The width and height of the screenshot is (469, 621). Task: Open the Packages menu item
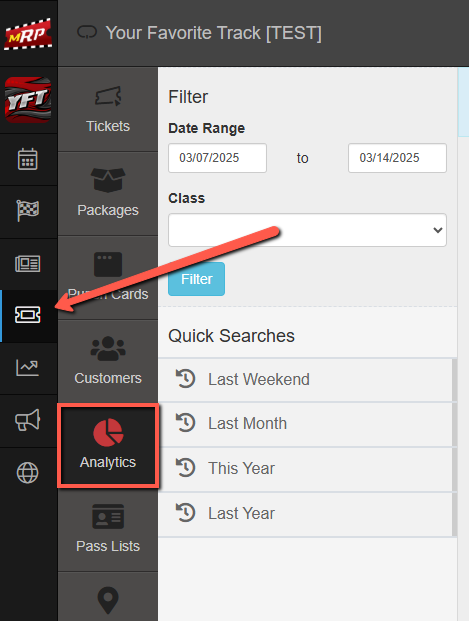click(108, 193)
